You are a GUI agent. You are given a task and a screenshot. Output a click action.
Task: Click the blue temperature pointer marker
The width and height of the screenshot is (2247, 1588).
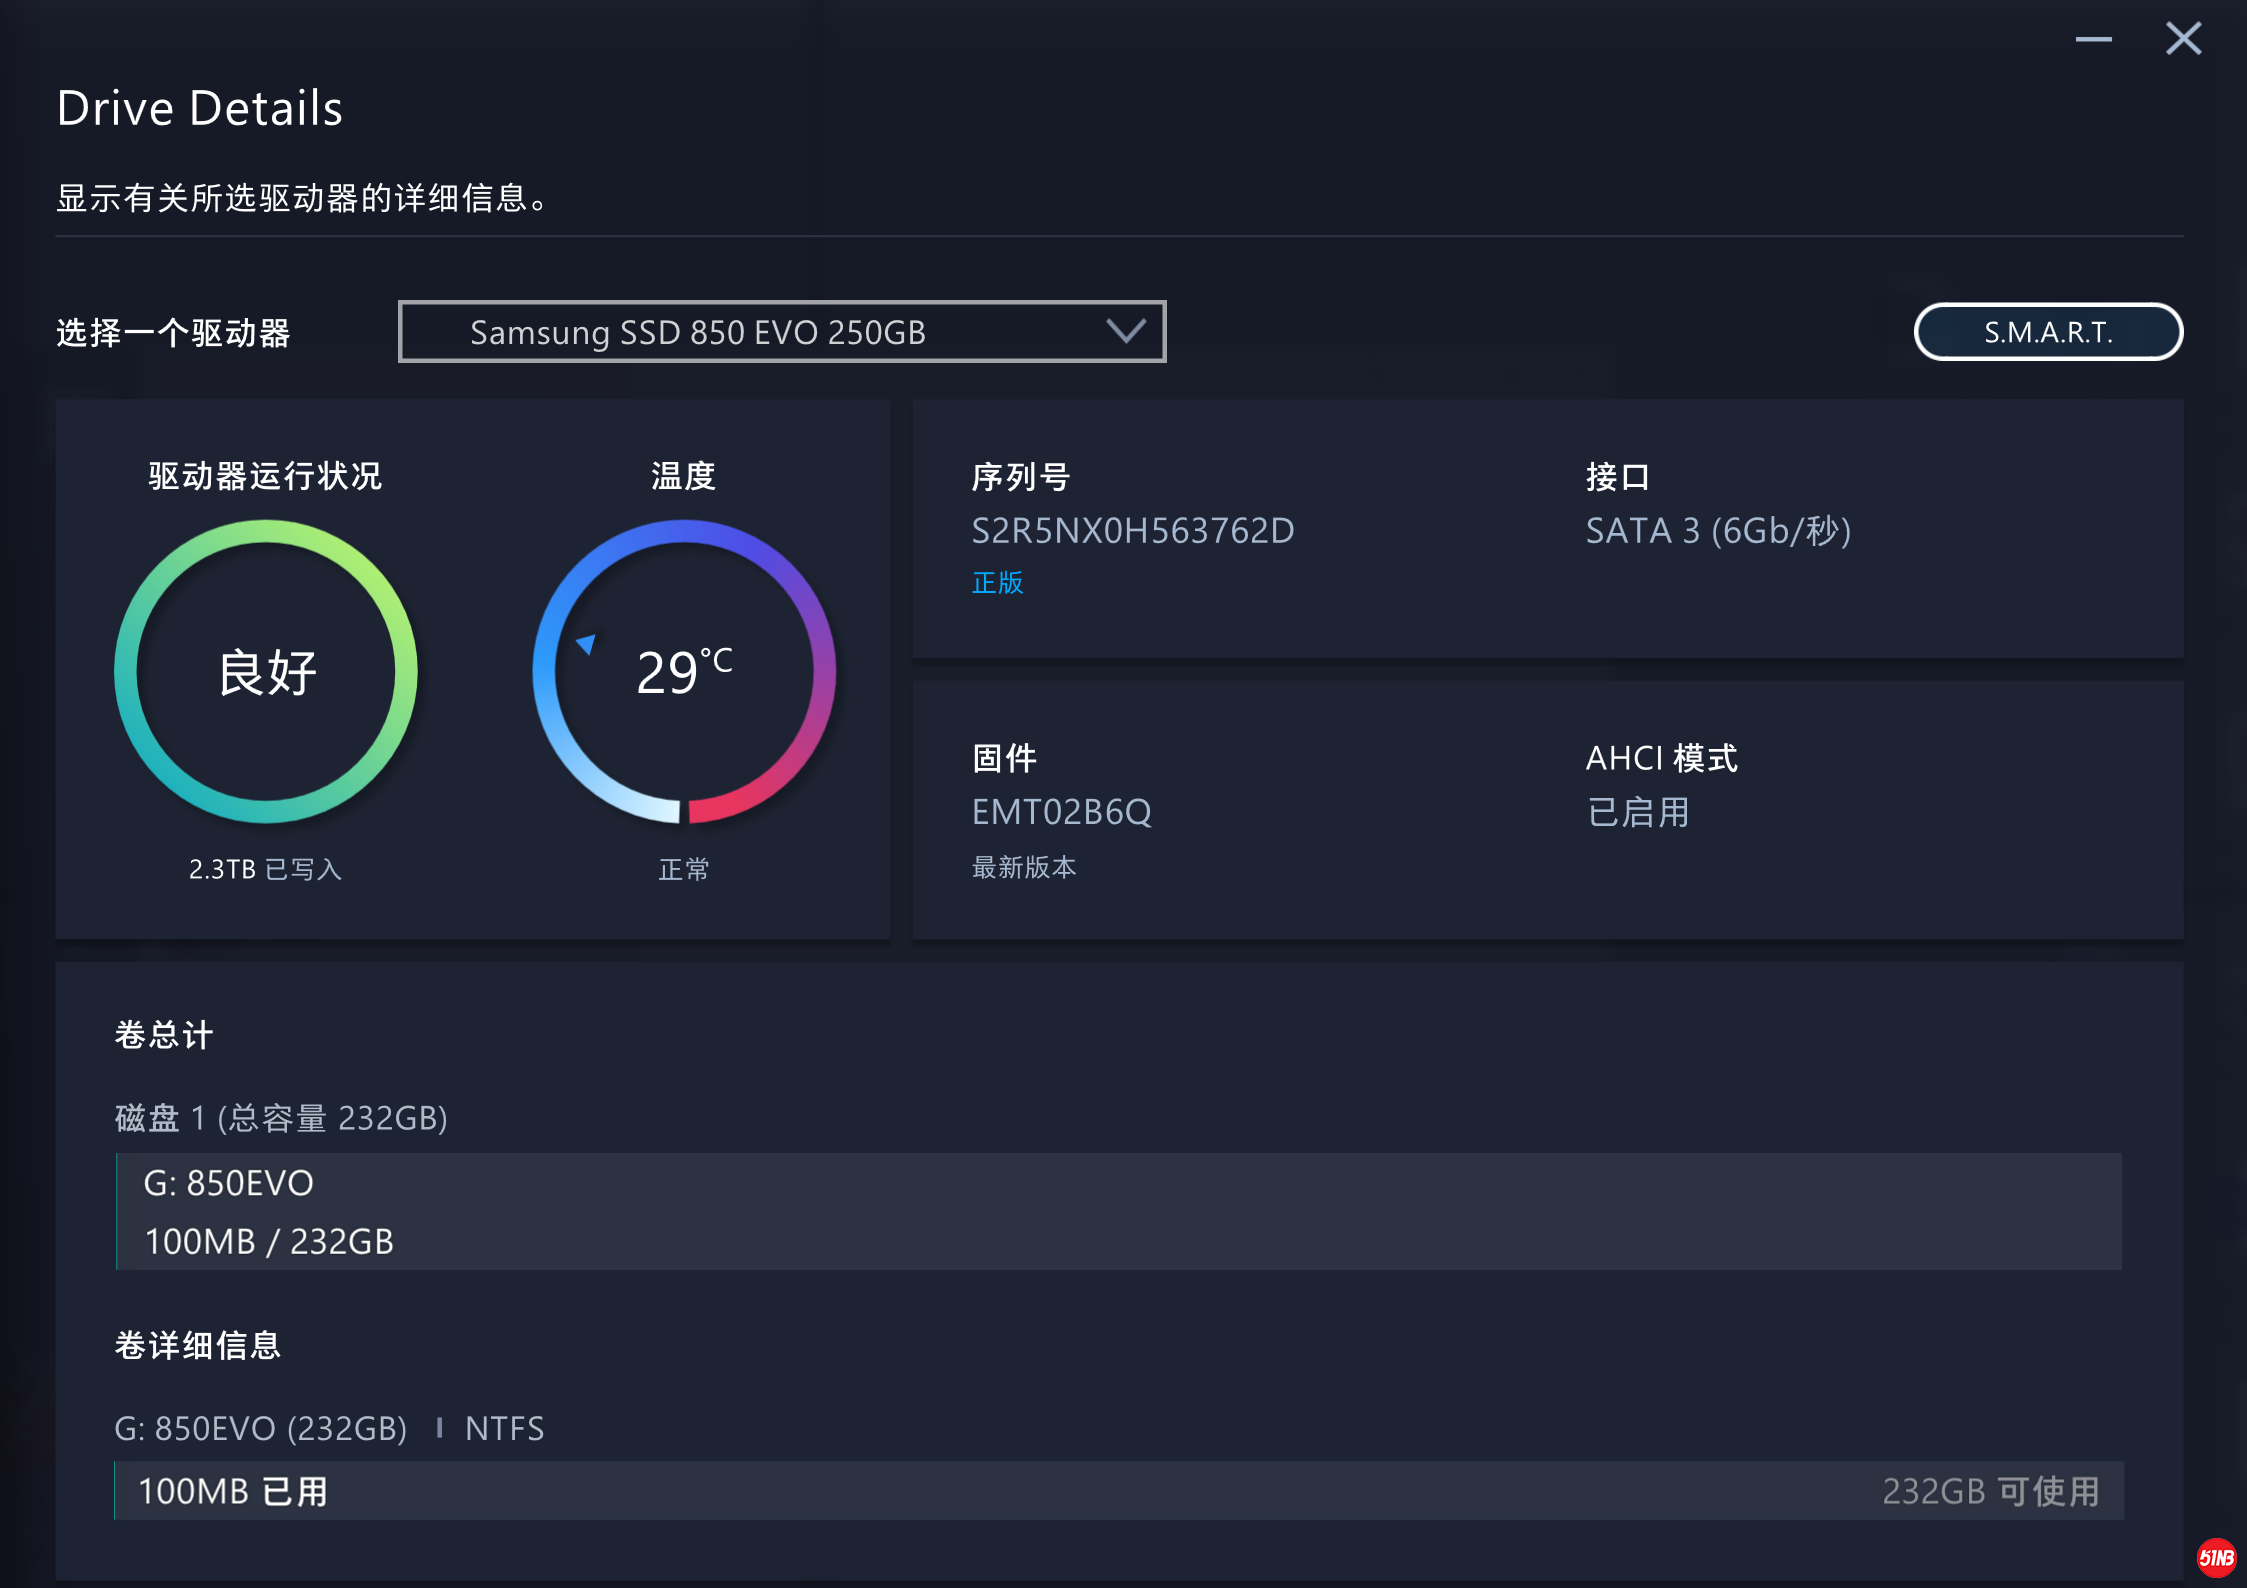pyautogui.click(x=587, y=643)
